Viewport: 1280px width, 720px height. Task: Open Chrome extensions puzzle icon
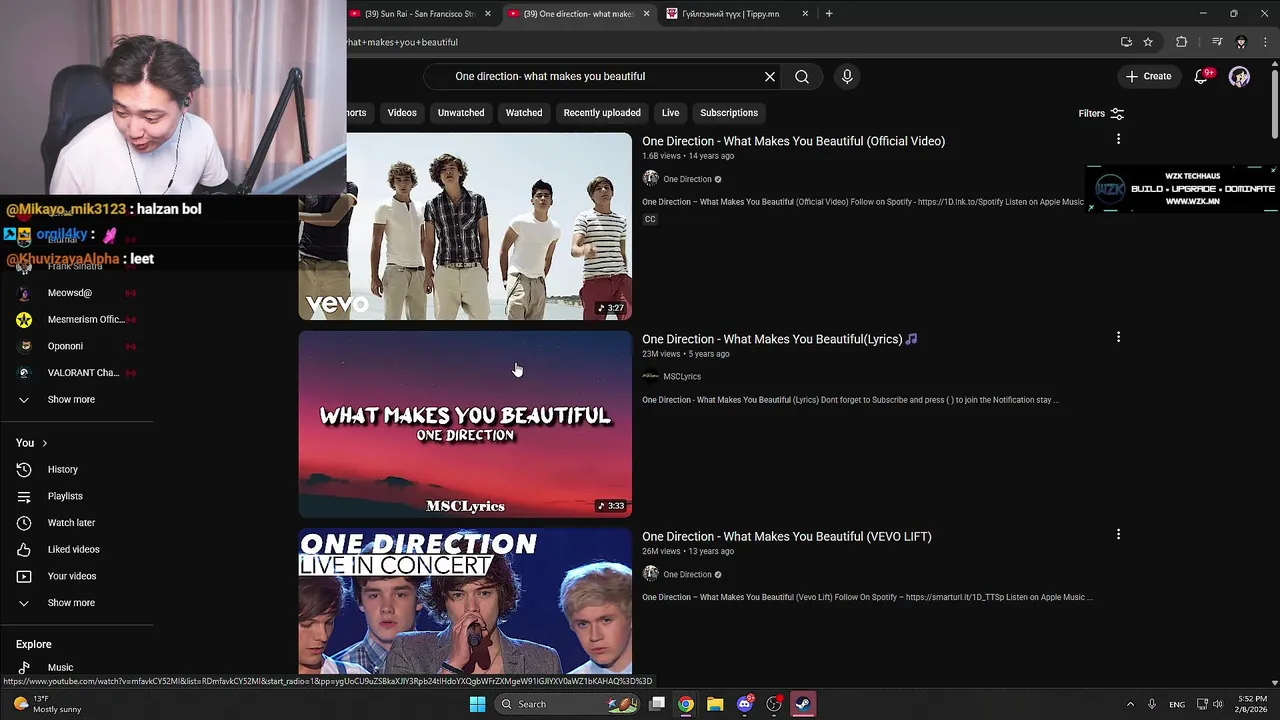coord(1182,42)
